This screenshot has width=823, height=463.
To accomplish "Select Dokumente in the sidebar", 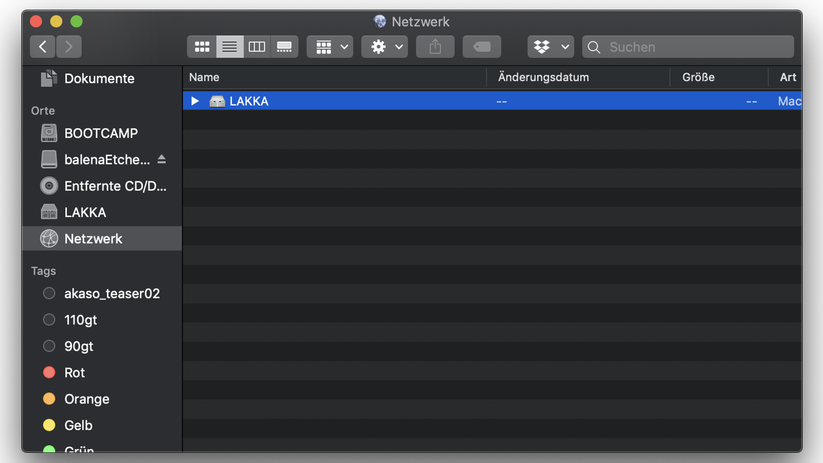I will (98, 78).
